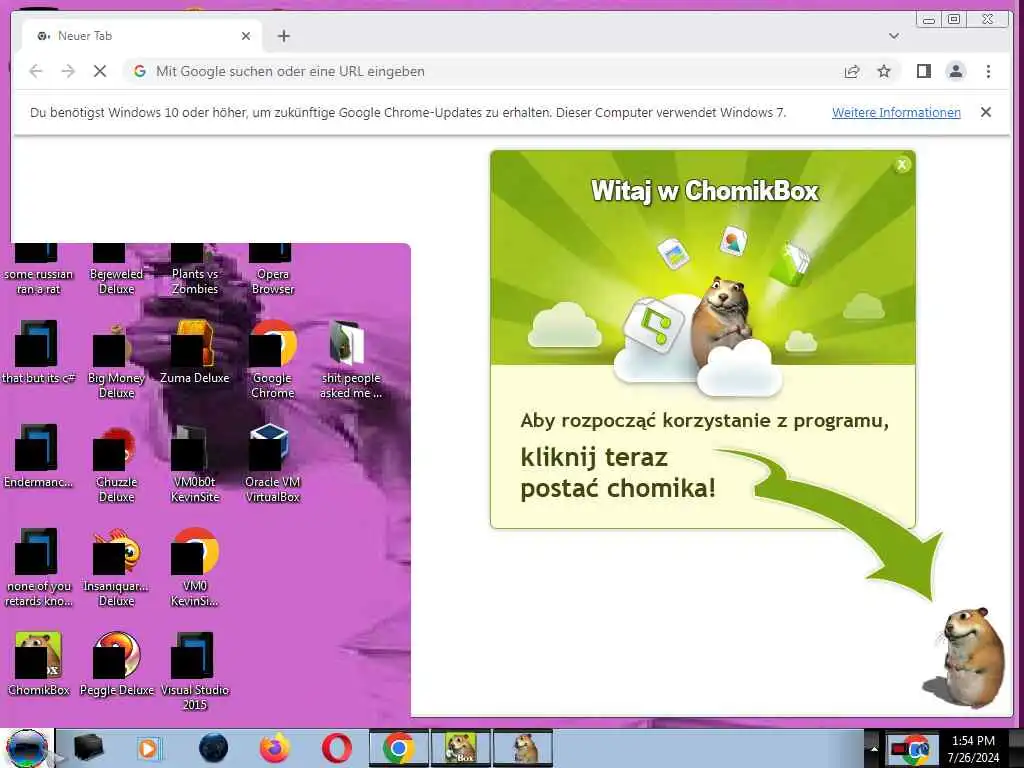
Task: Bookmark this tab with the star icon
Action: 884,71
